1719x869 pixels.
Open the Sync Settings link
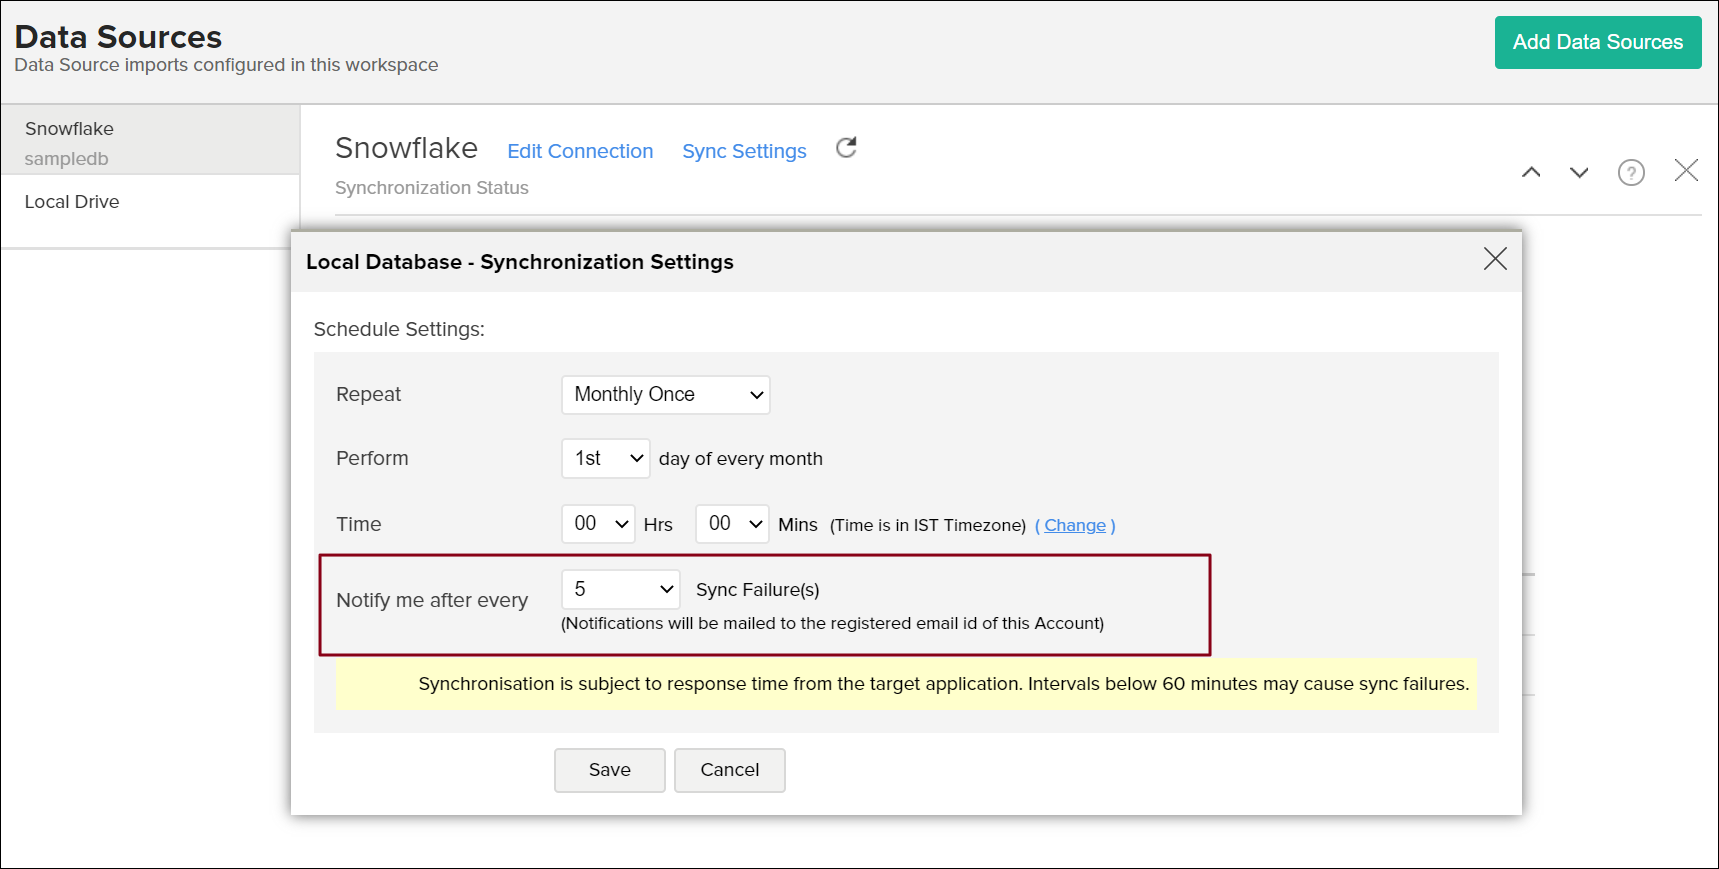point(744,151)
